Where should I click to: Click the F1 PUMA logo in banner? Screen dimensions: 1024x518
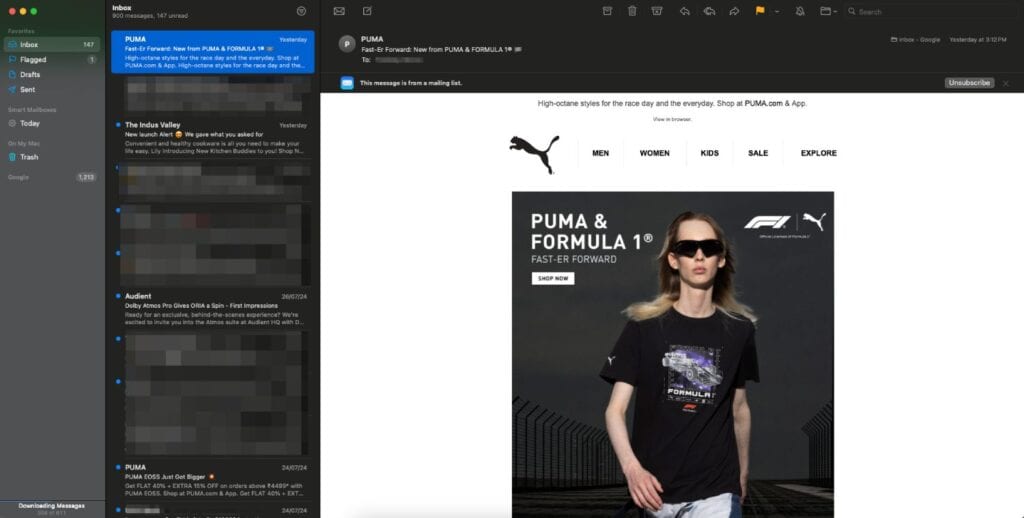[785, 223]
